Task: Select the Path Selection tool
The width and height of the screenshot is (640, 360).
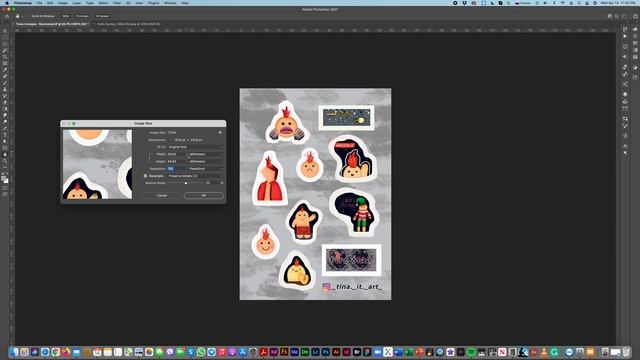Action: tap(5, 141)
